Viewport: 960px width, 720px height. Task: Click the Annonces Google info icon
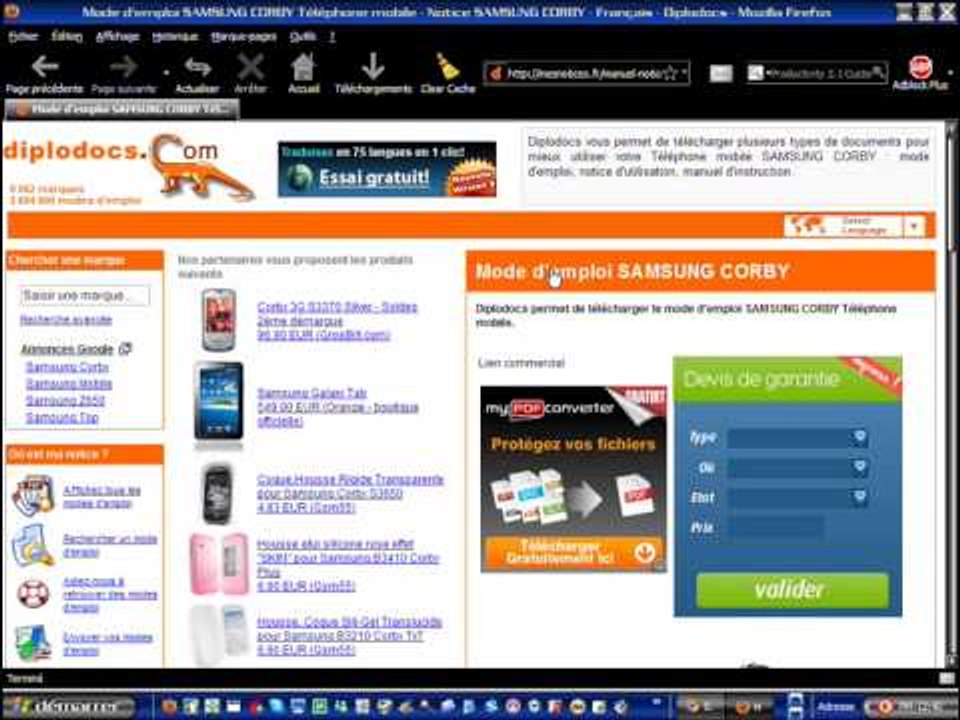click(x=125, y=348)
